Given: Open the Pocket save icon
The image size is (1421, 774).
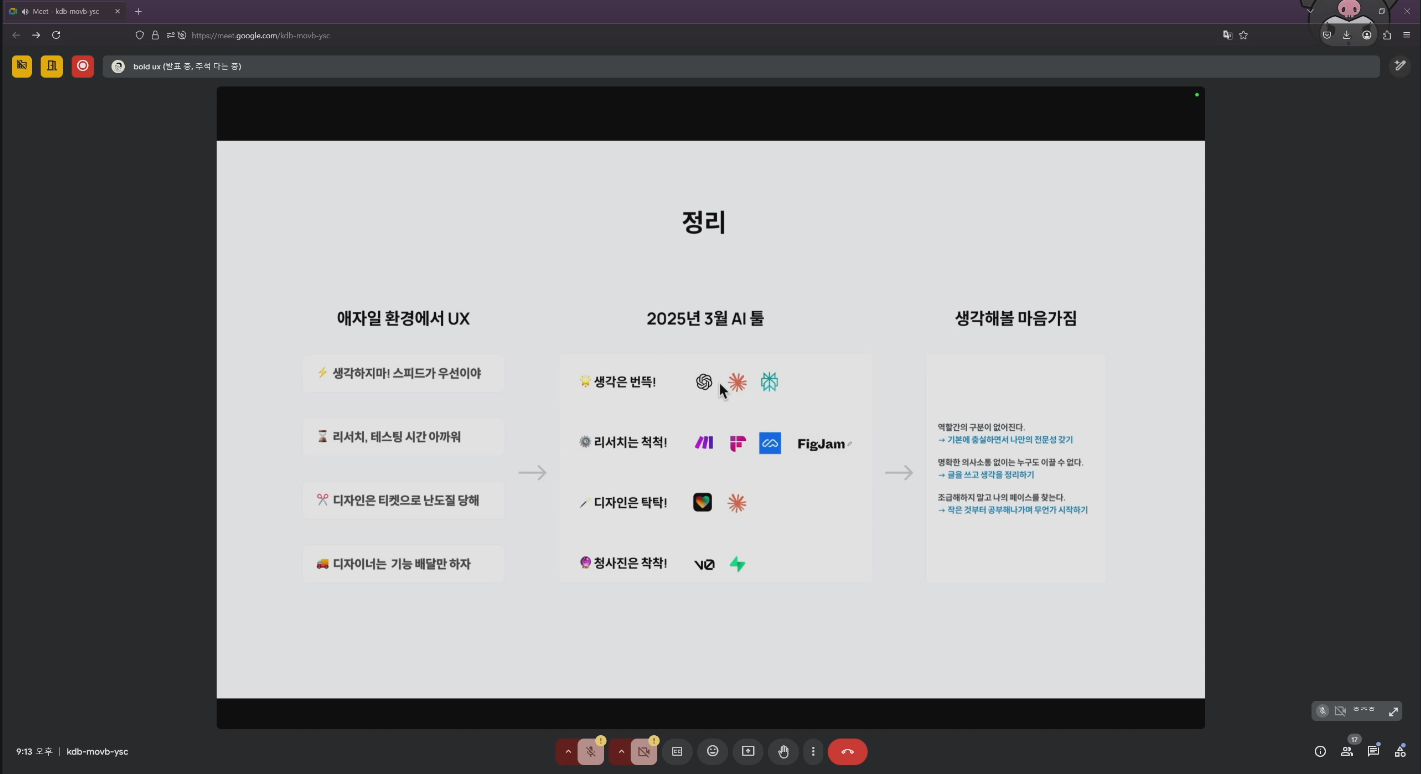Looking at the screenshot, I should point(1327,35).
